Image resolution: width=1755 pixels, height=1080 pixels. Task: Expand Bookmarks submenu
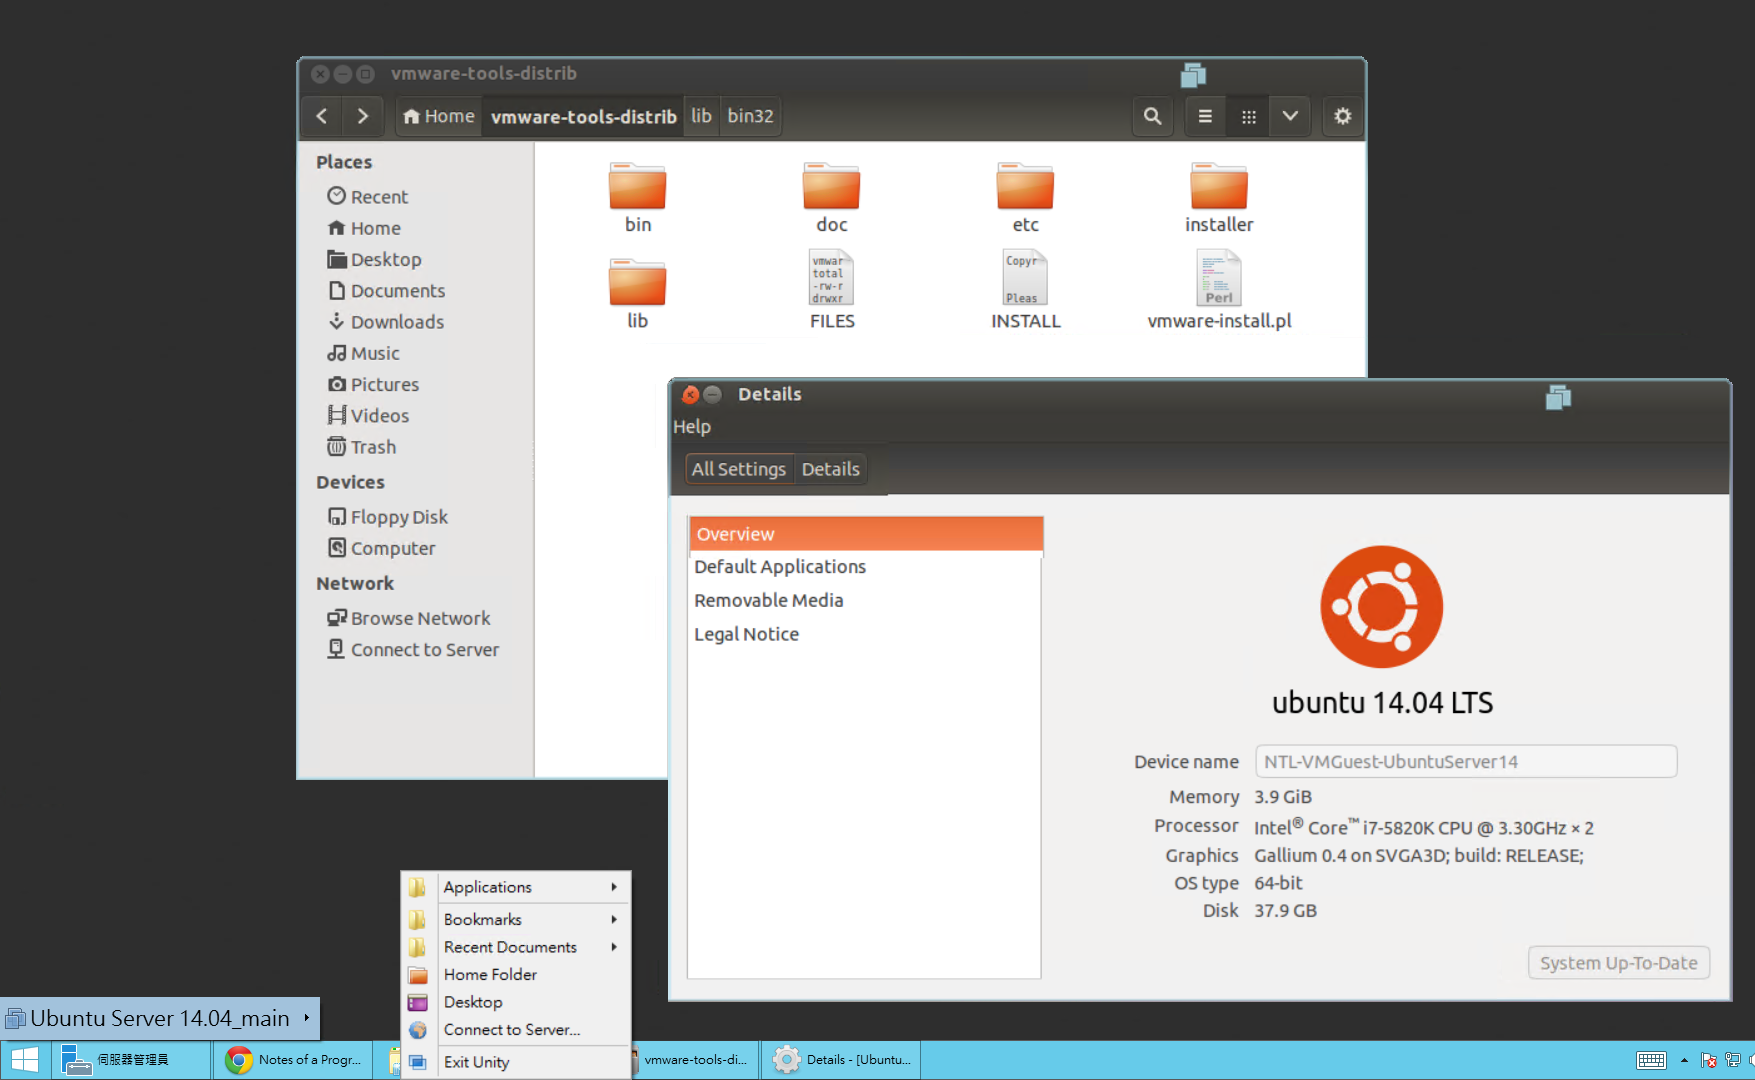[516, 919]
